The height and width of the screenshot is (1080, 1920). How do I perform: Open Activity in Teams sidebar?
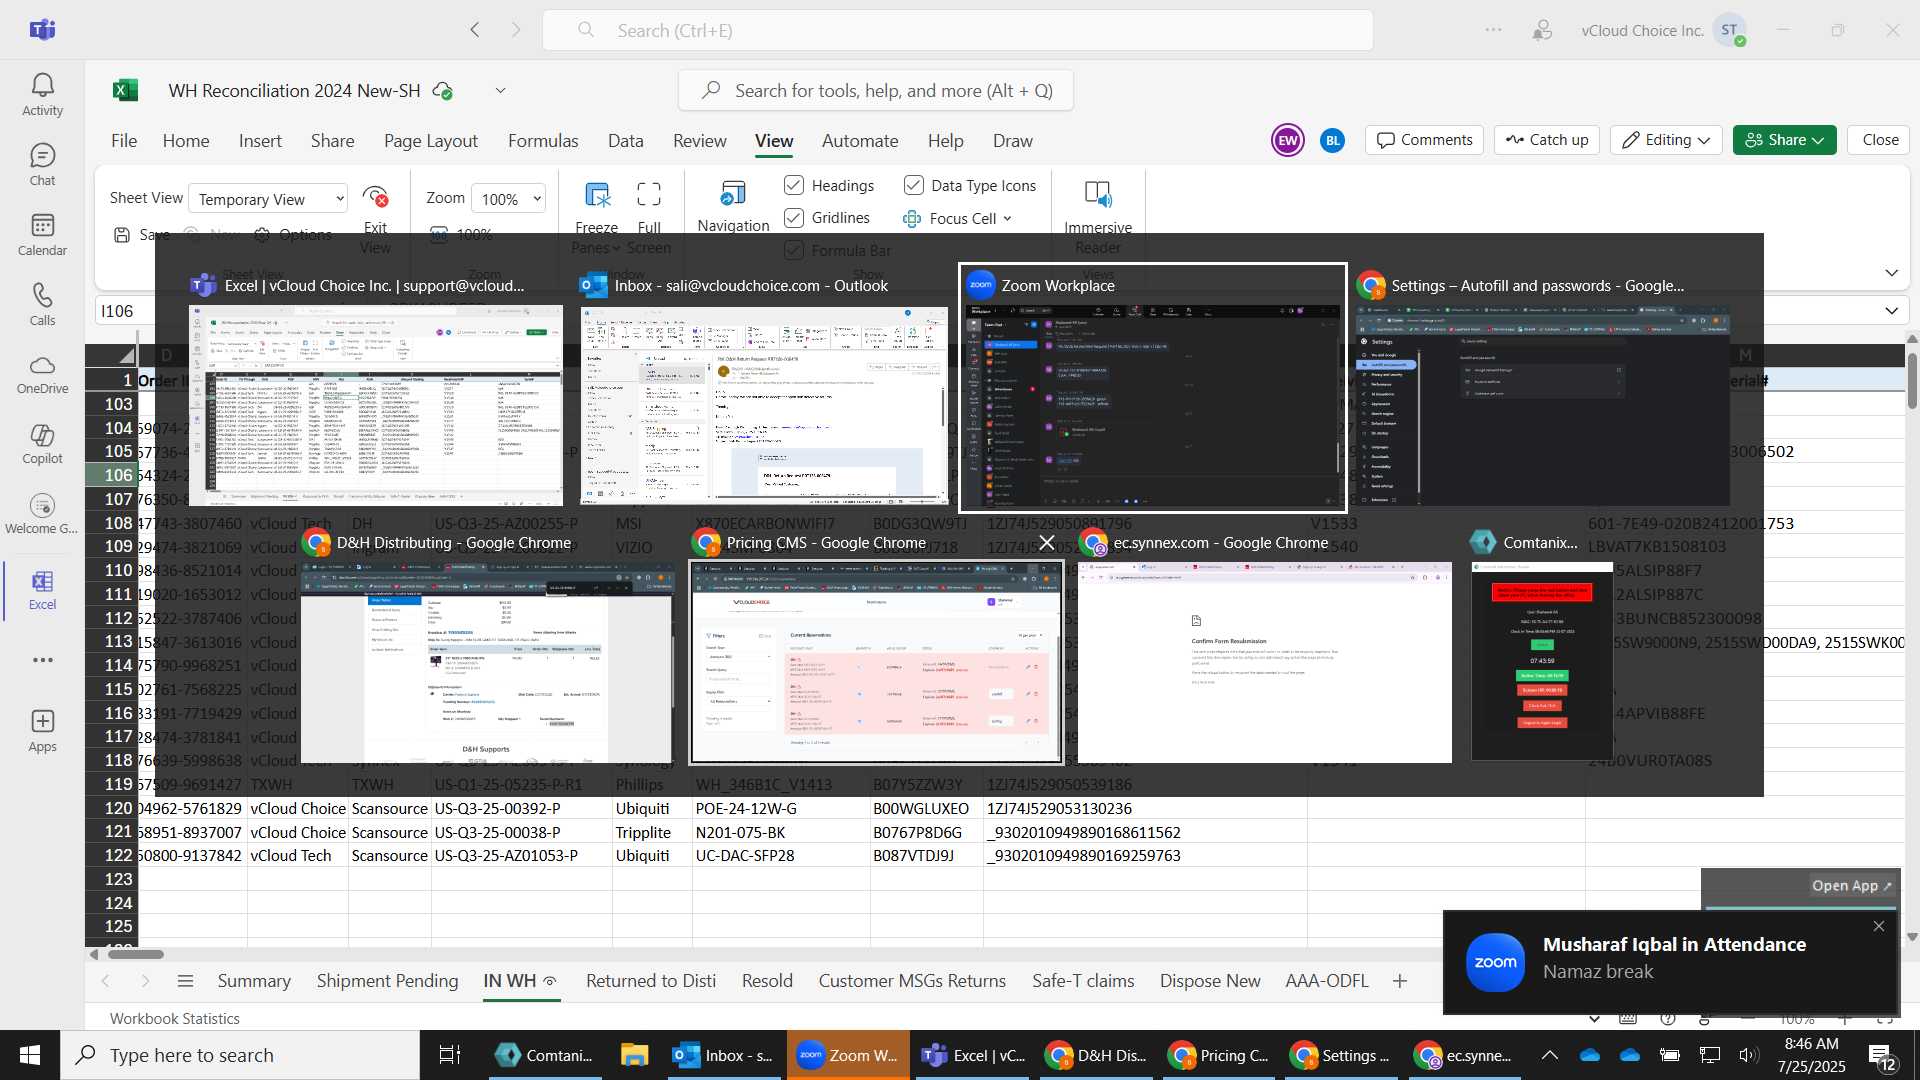coord(42,95)
